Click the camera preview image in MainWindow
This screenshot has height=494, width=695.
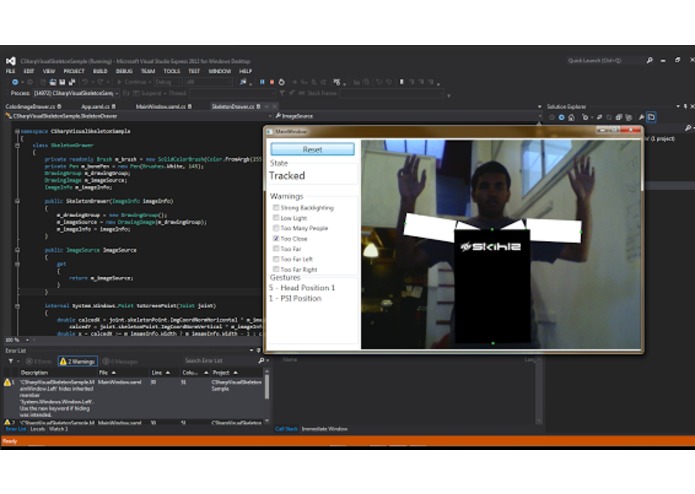pos(501,245)
